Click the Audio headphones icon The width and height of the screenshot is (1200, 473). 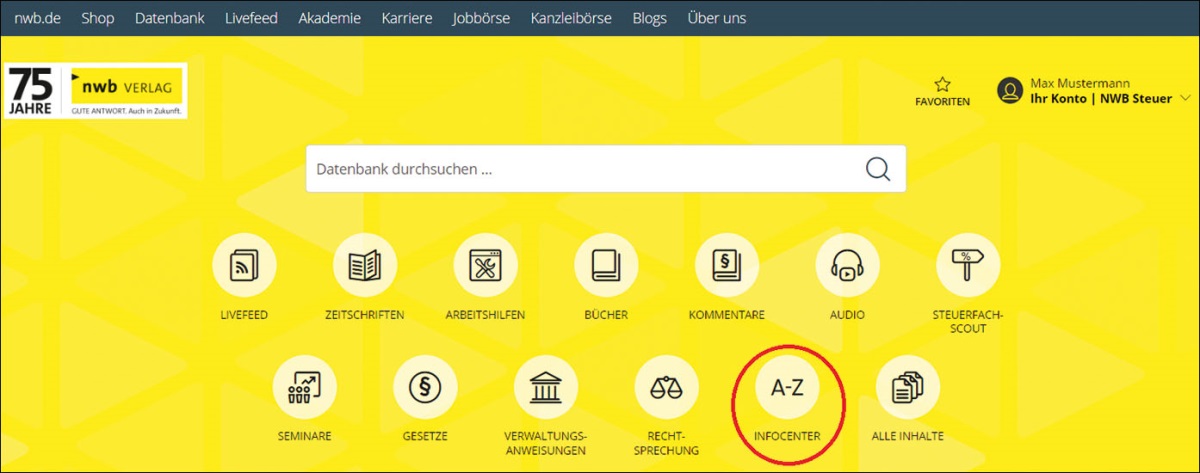pos(847,265)
